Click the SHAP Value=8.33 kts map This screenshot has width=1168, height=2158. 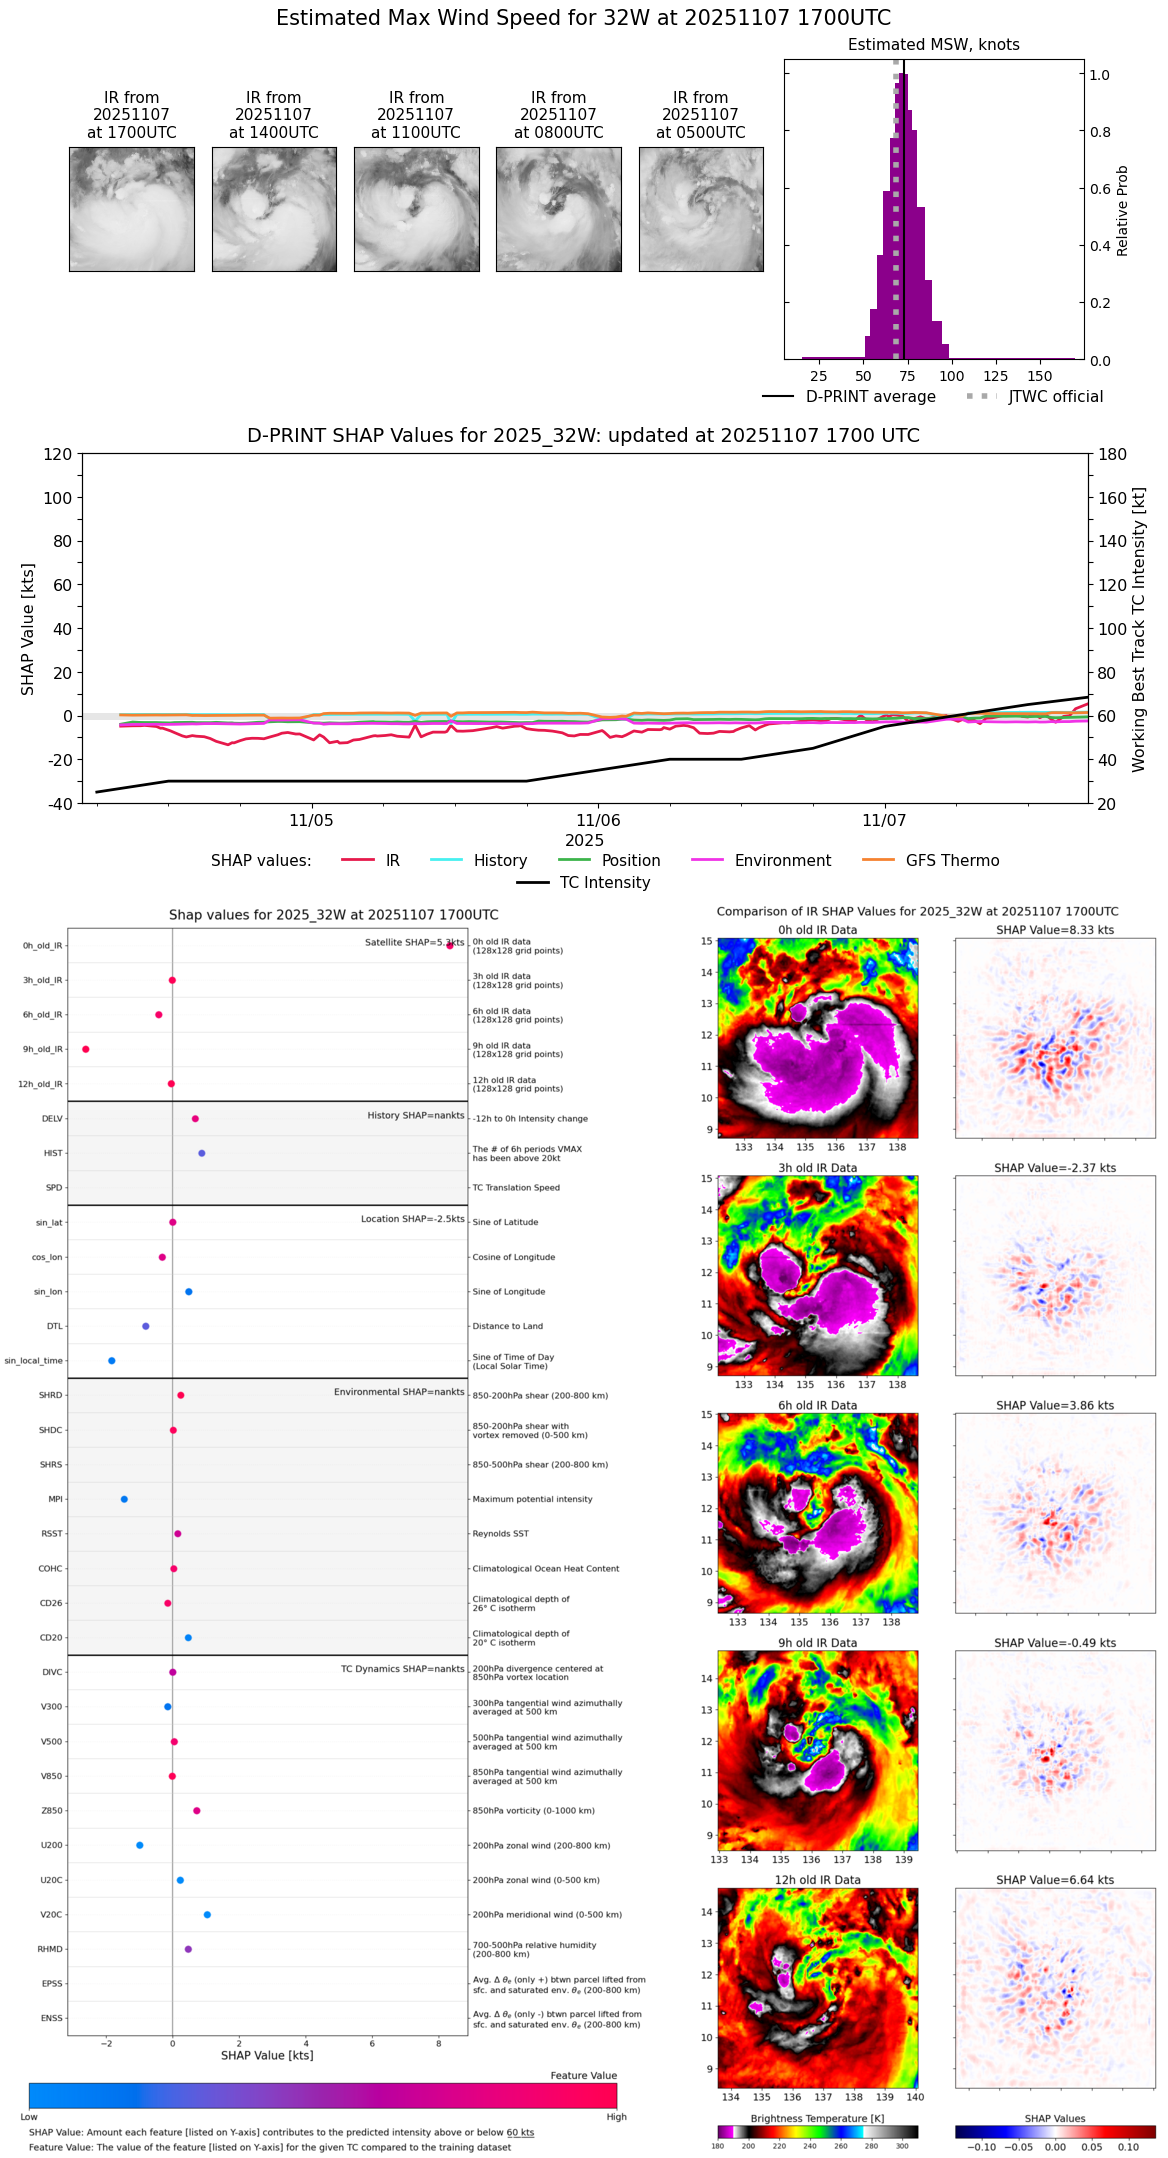(1055, 1038)
